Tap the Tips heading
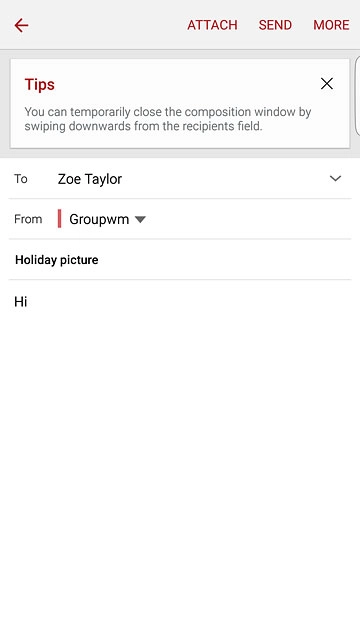 coord(40,84)
